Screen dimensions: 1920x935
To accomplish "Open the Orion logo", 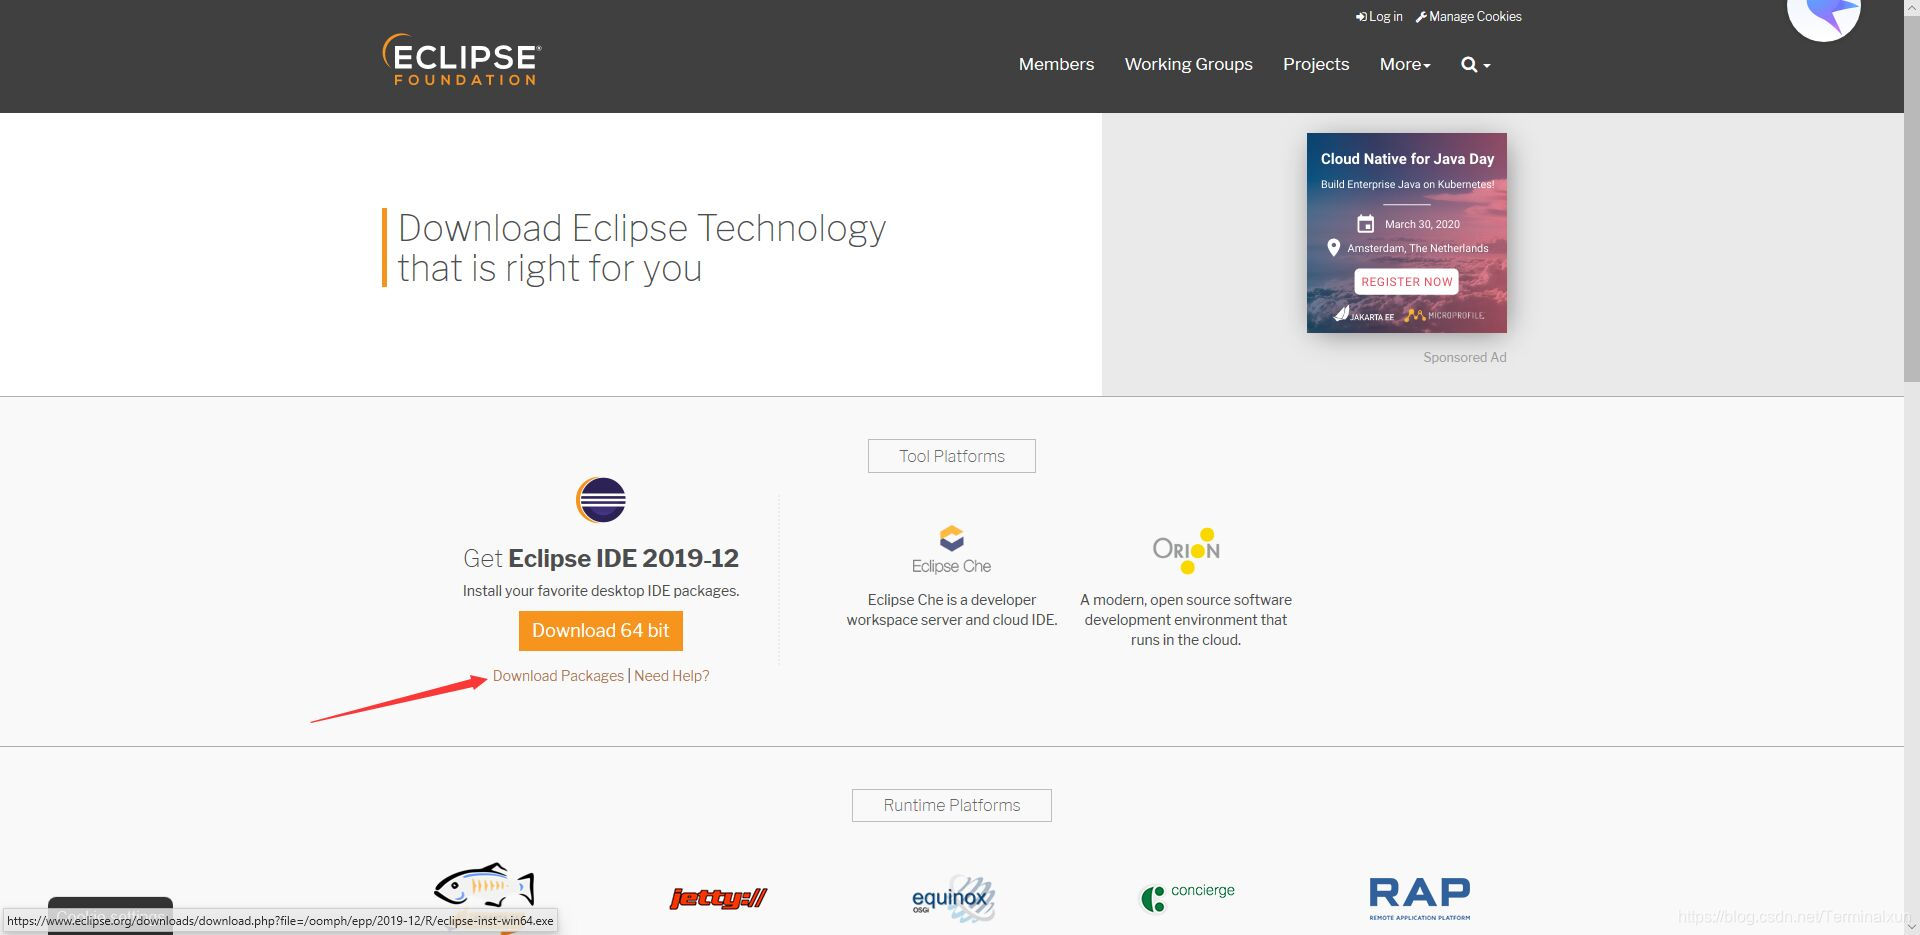I will (1186, 550).
